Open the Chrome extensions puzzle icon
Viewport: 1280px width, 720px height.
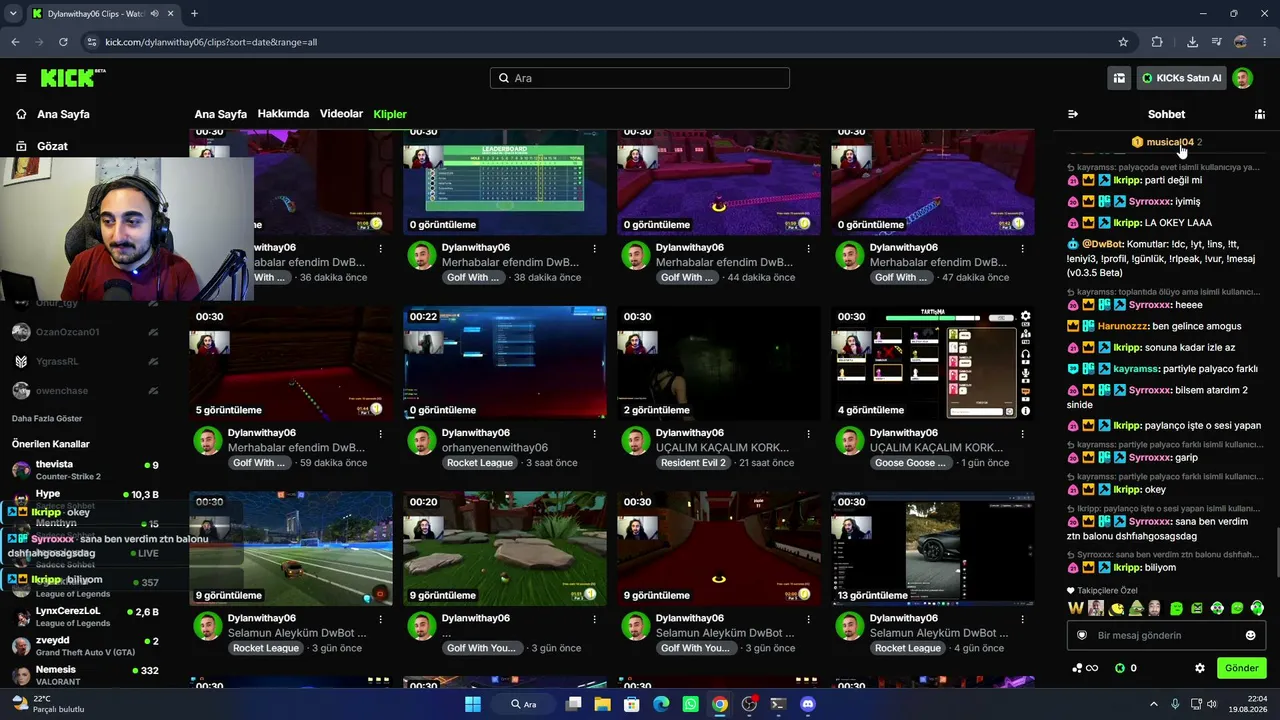tap(1157, 42)
